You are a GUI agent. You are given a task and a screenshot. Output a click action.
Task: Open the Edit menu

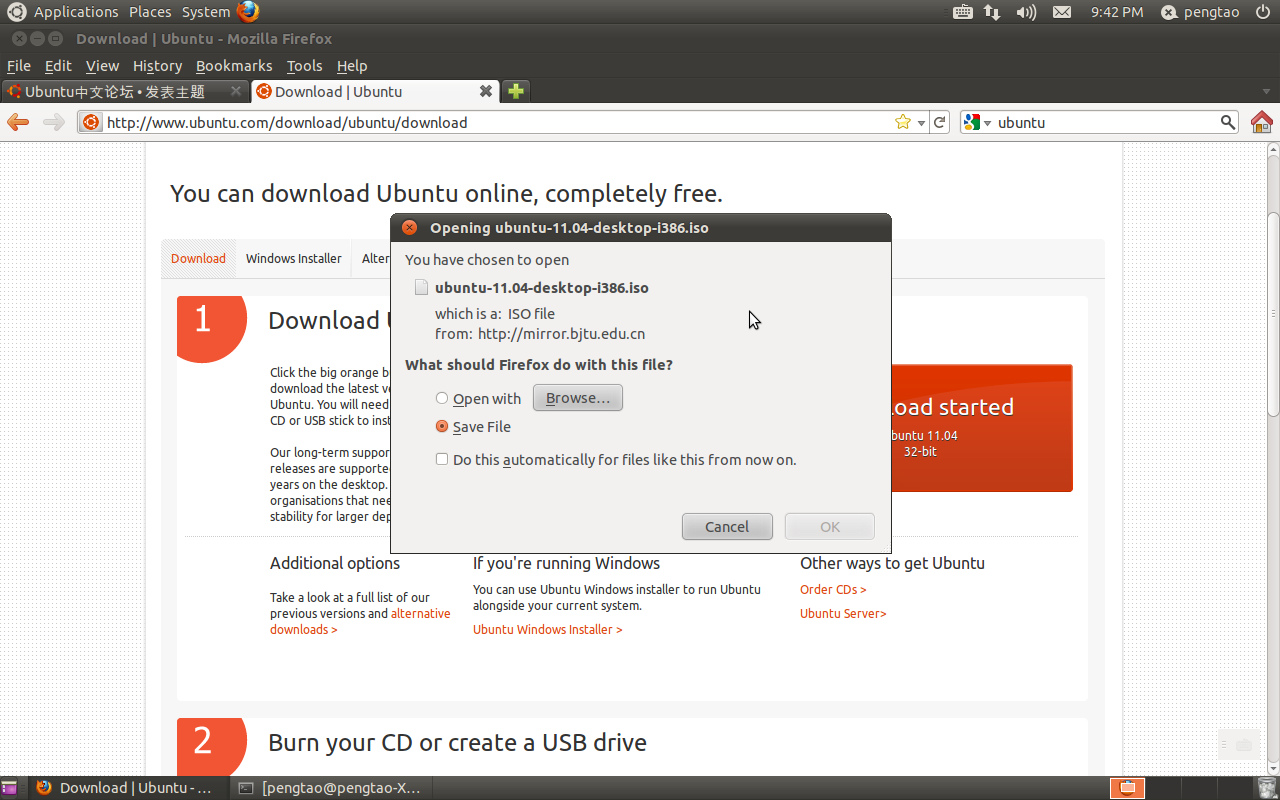58,66
